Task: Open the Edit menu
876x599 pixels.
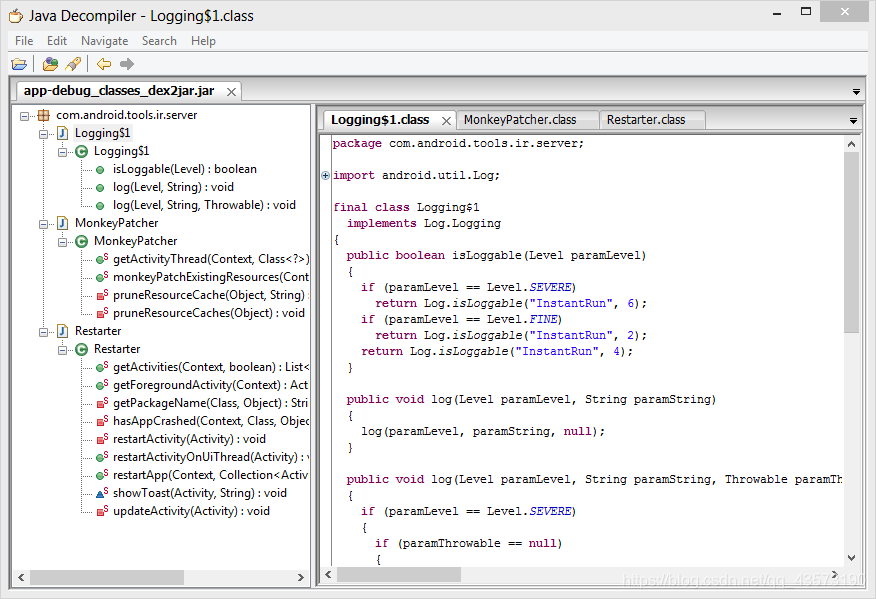Action: pos(57,41)
